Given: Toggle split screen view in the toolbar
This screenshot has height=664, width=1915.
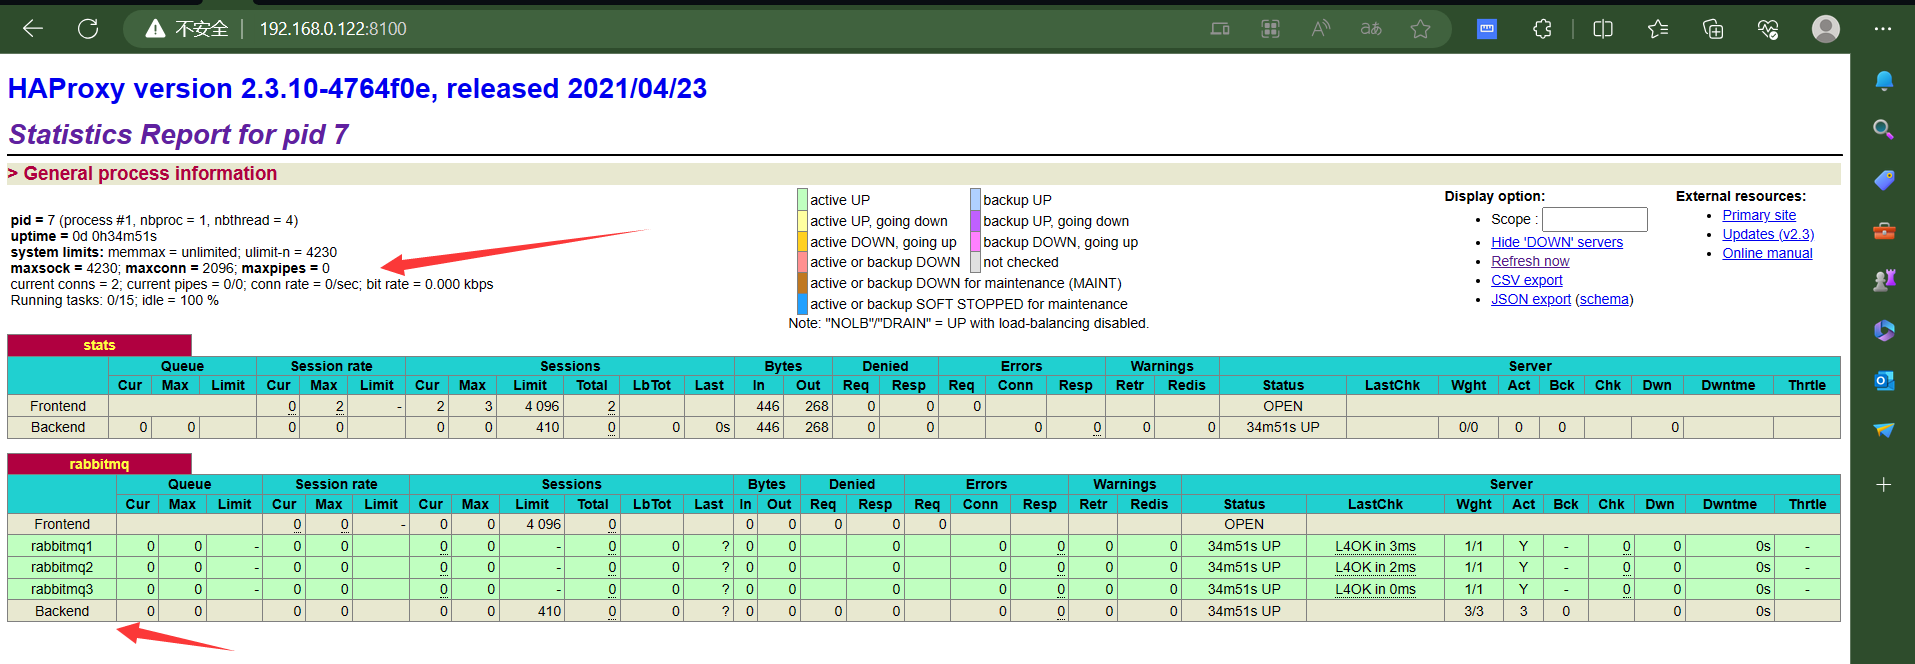Looking at the screenshot, I should coord(1603,29).
